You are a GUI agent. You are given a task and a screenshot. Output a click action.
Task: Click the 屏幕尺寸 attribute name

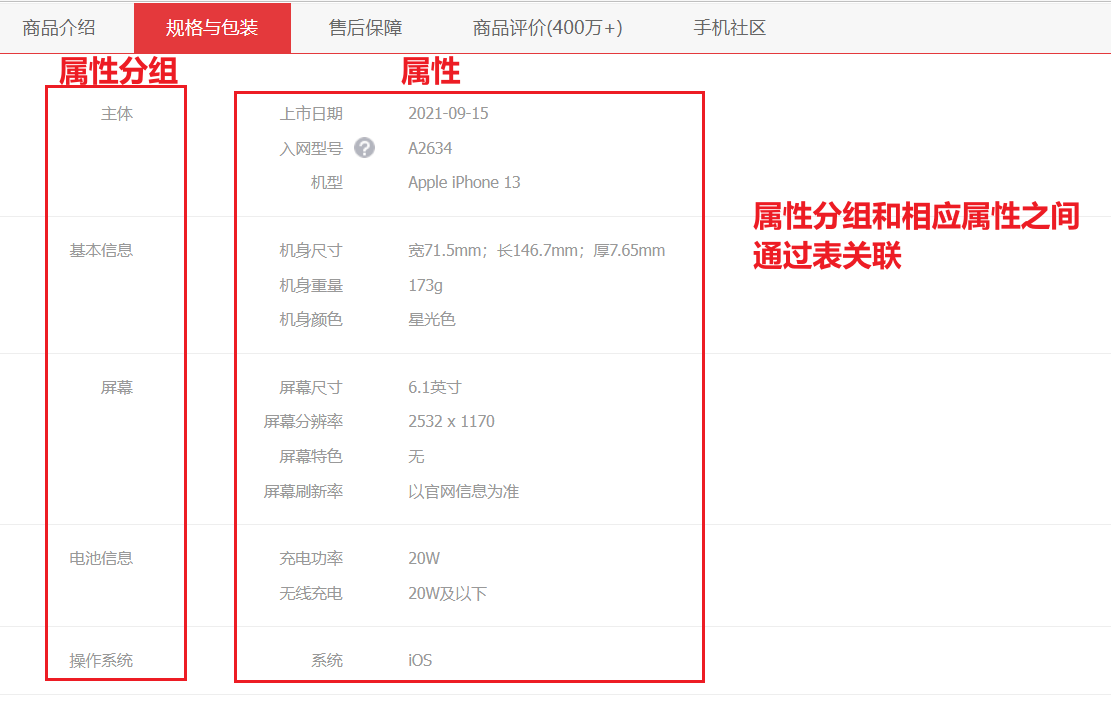(311, 387)
